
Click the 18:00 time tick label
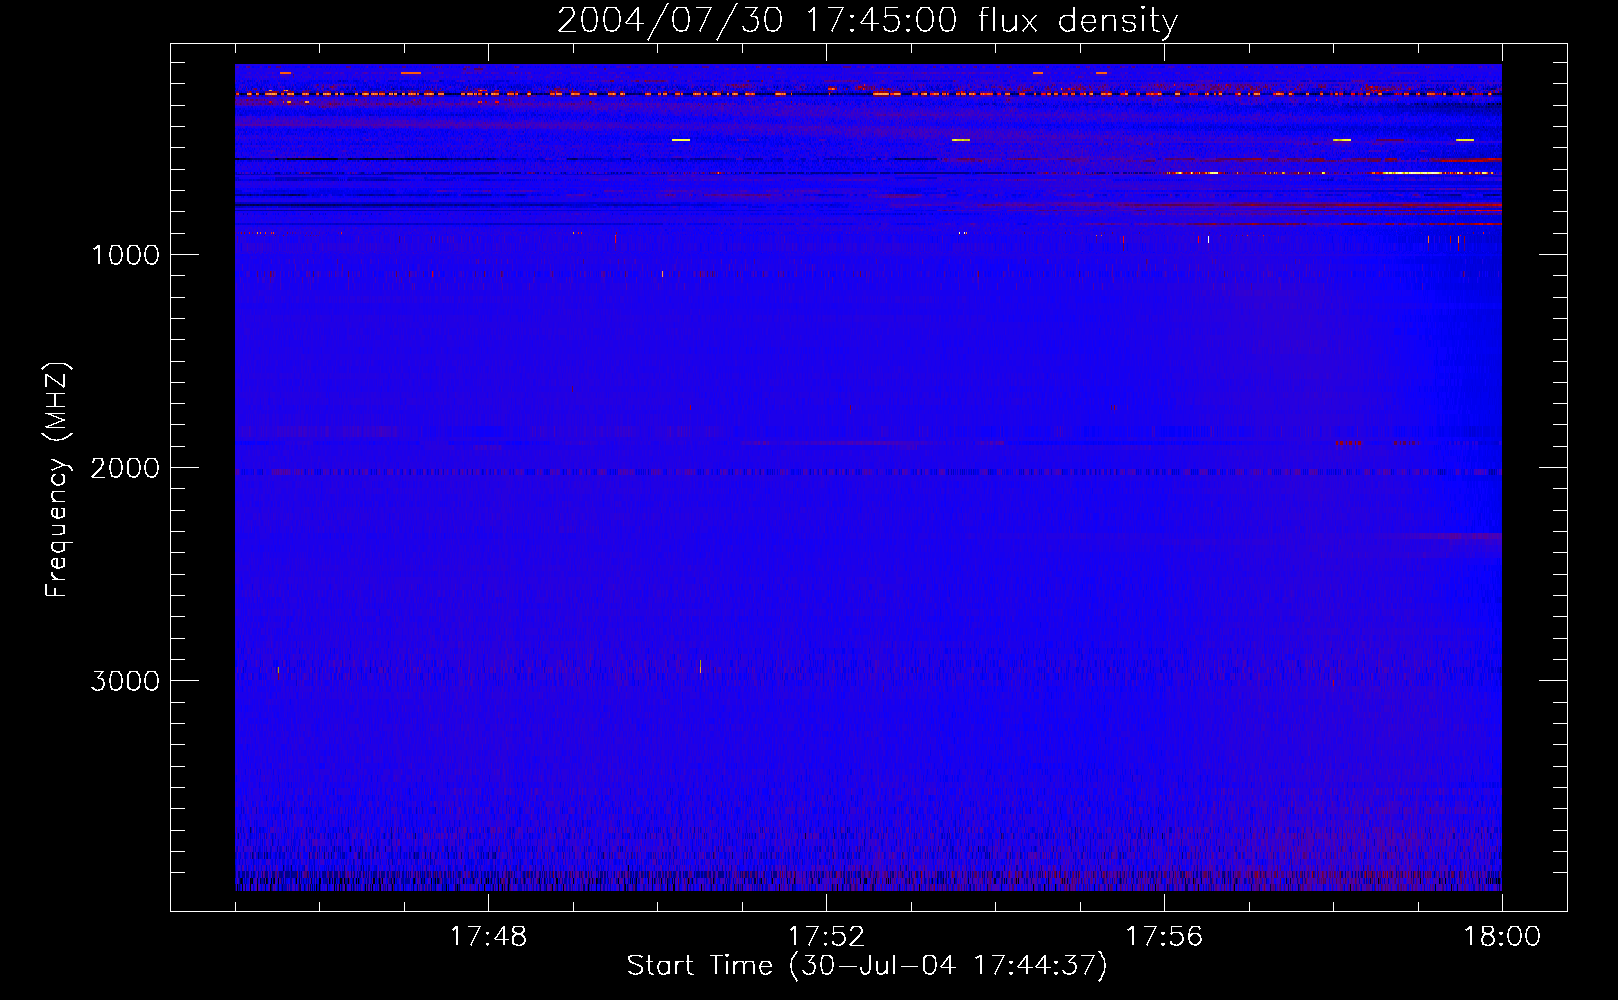(1502, 937)
